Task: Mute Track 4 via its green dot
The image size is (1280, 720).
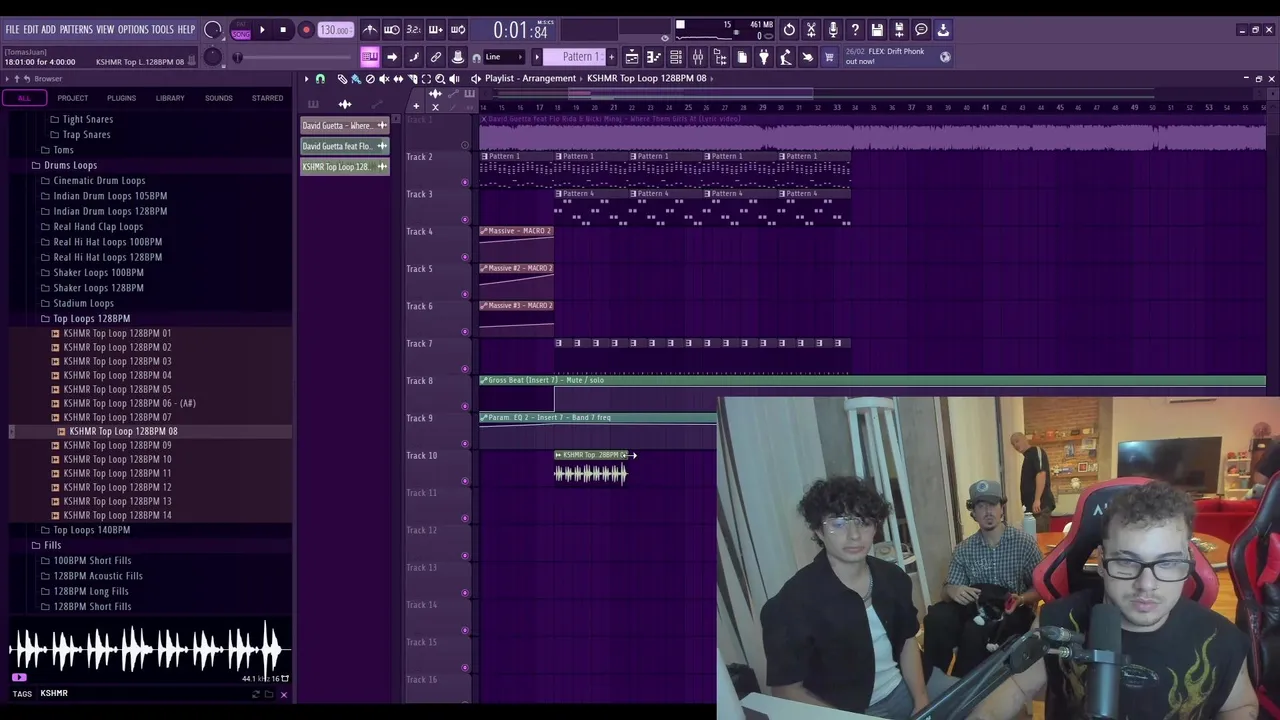Action: (x=464, y=257)
